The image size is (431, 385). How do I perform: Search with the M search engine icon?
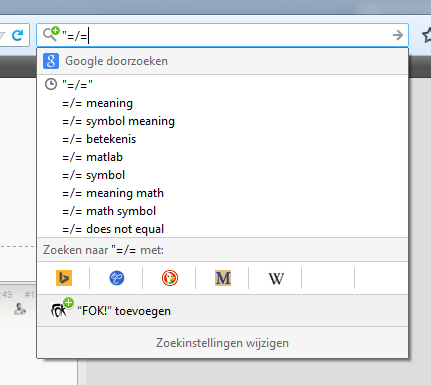coord(223,278)
